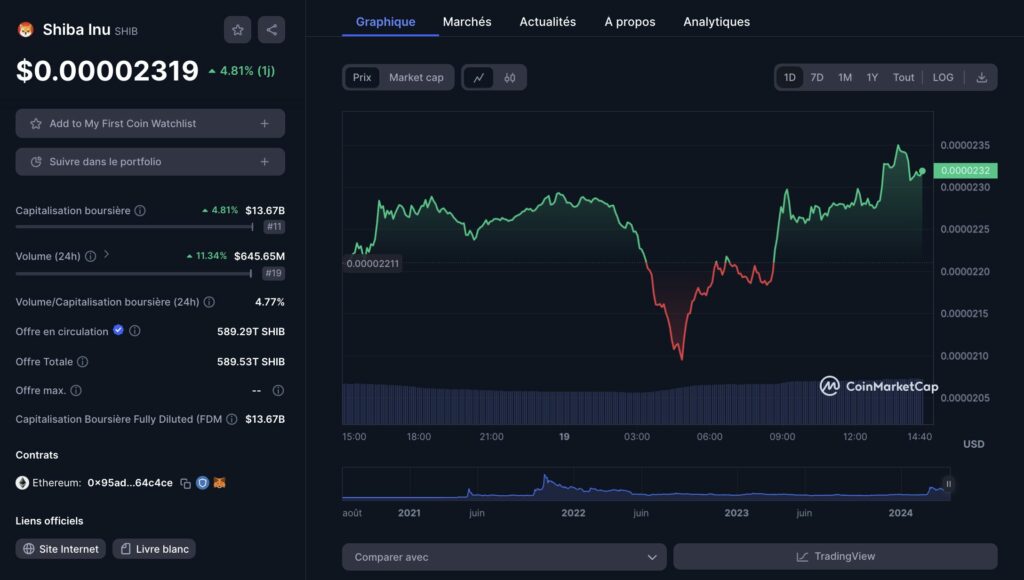Screen dimensions: 1024x580
Task: Click plus icon on Suivre dans le portfolio
Action: tap(264, 161)
